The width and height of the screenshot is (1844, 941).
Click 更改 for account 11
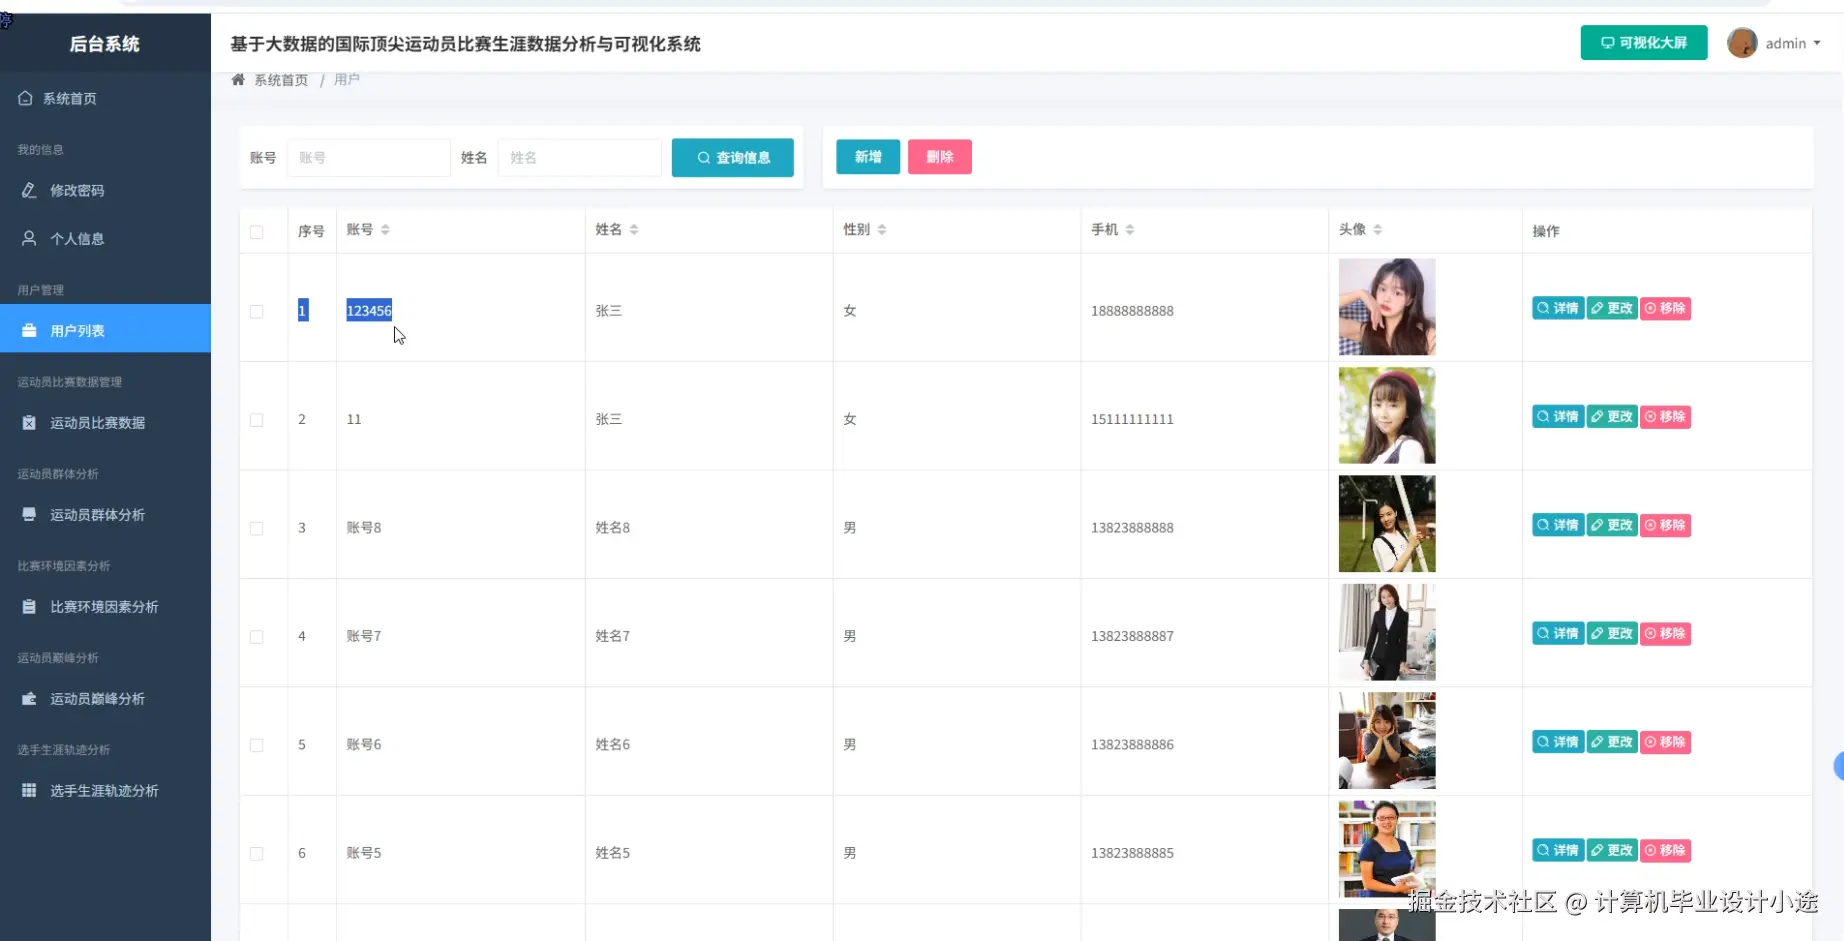(1612, 416)
